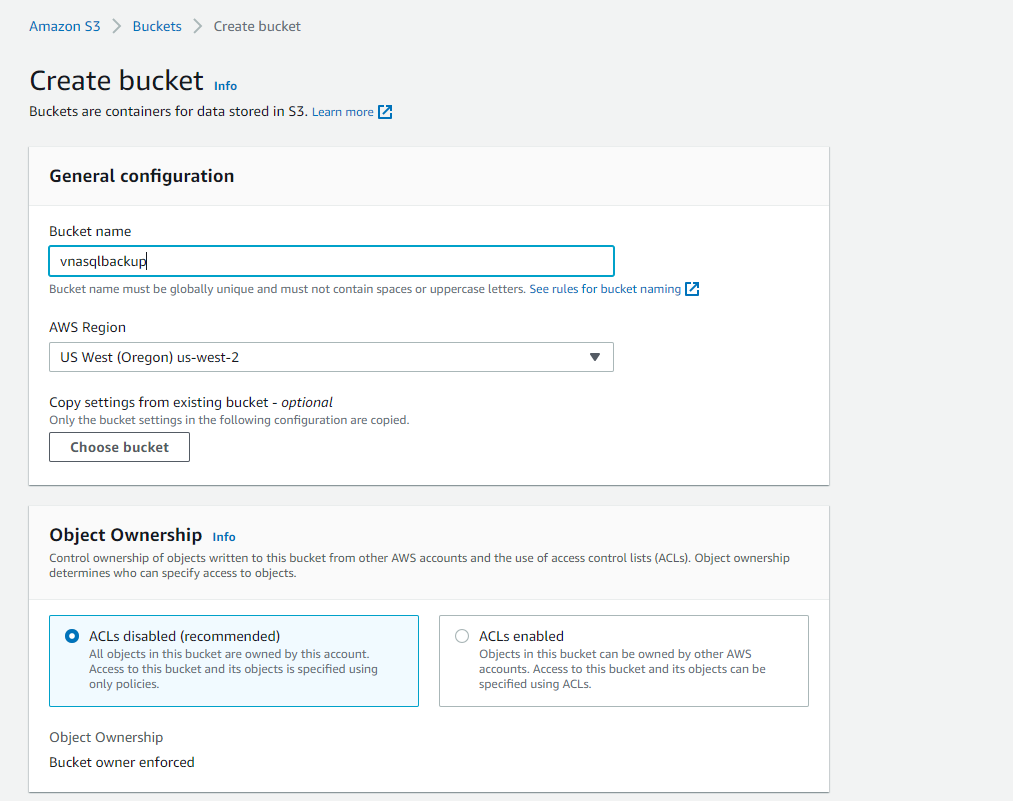
Task: Click the external link icon beside Learn more
Action: (x=385, y=111)
